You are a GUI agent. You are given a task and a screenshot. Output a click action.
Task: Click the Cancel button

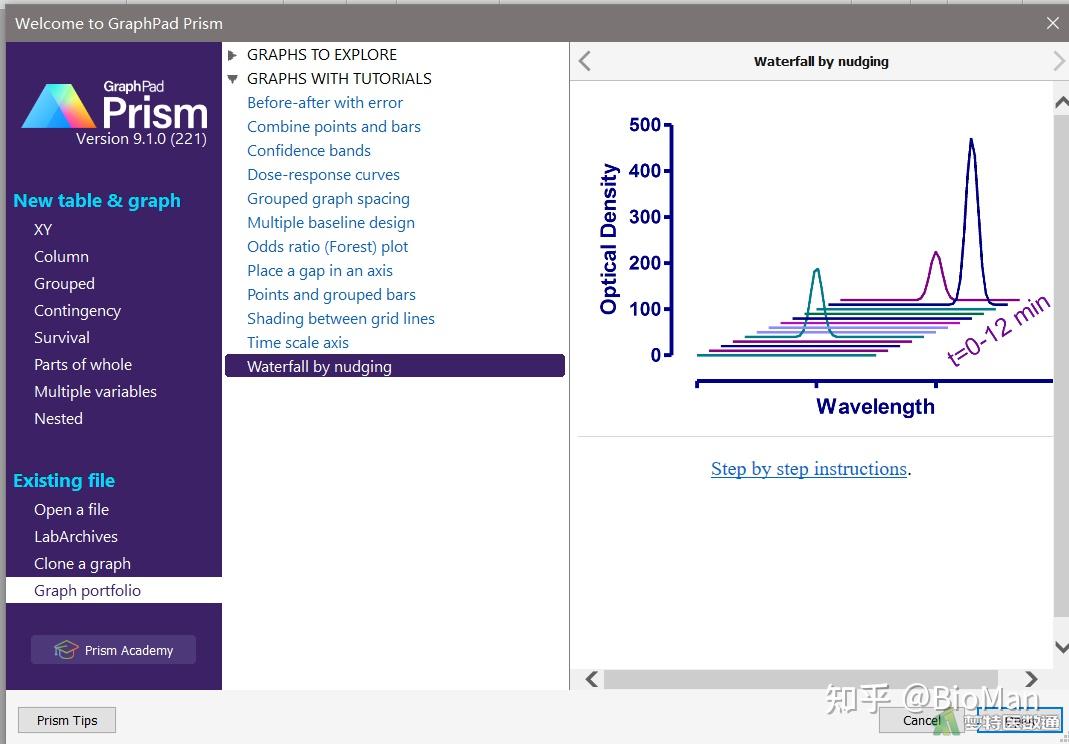[922, 720]
